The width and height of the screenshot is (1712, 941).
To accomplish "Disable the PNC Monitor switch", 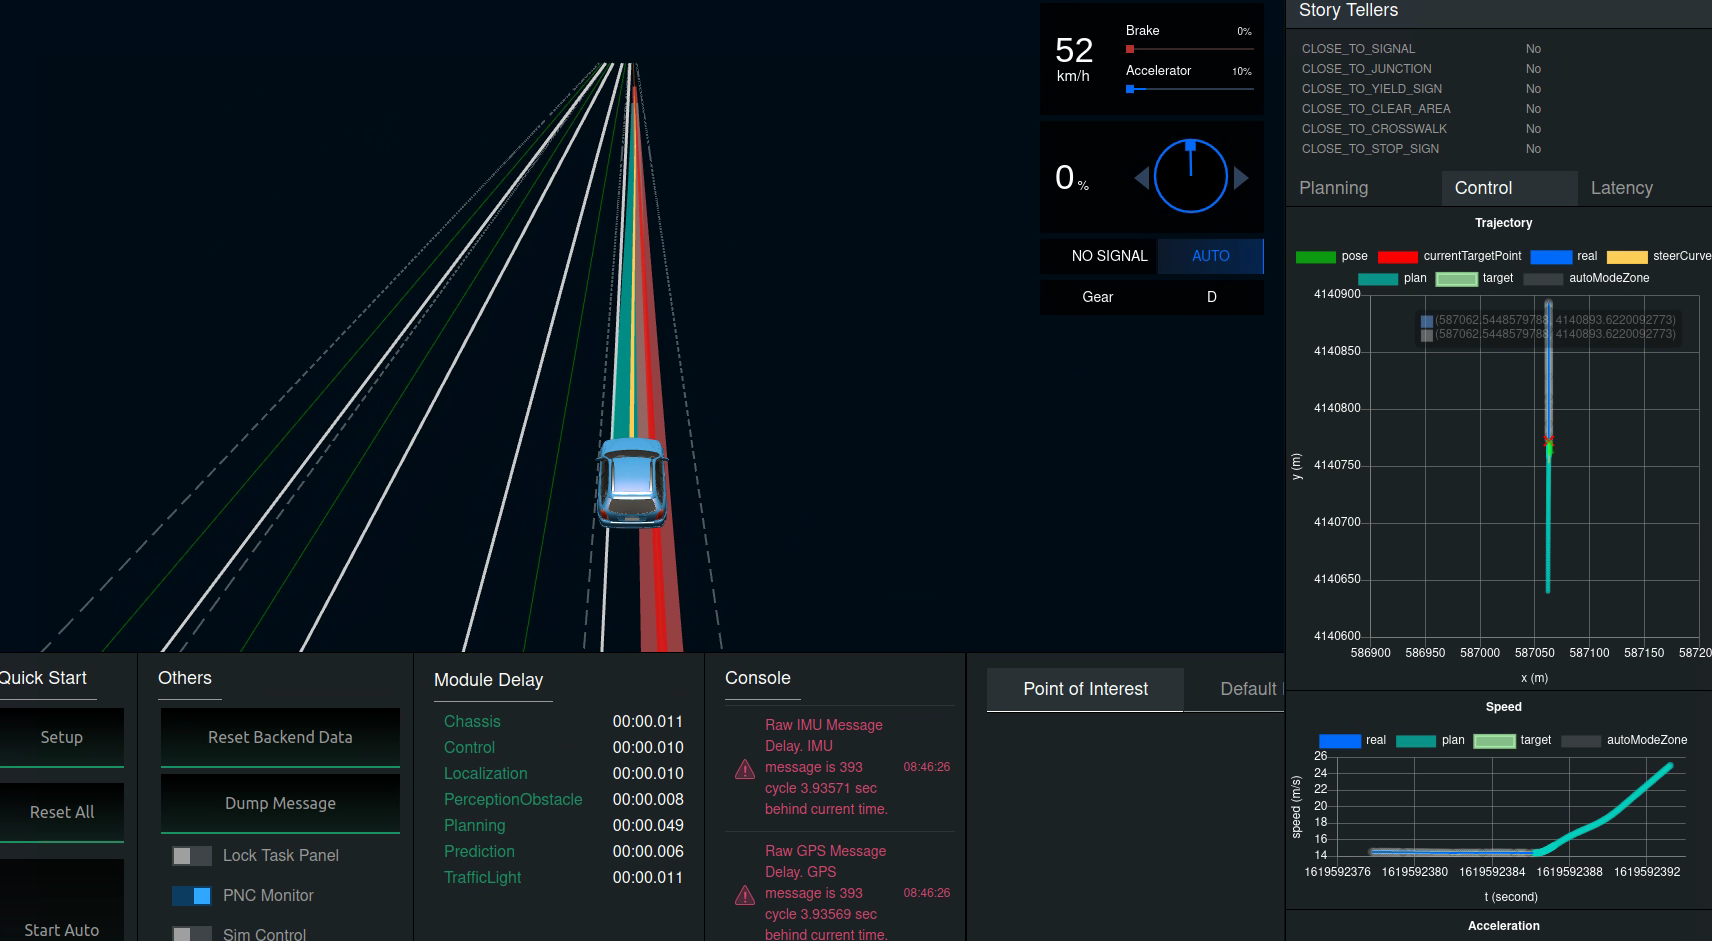I will tap(191, 896).
